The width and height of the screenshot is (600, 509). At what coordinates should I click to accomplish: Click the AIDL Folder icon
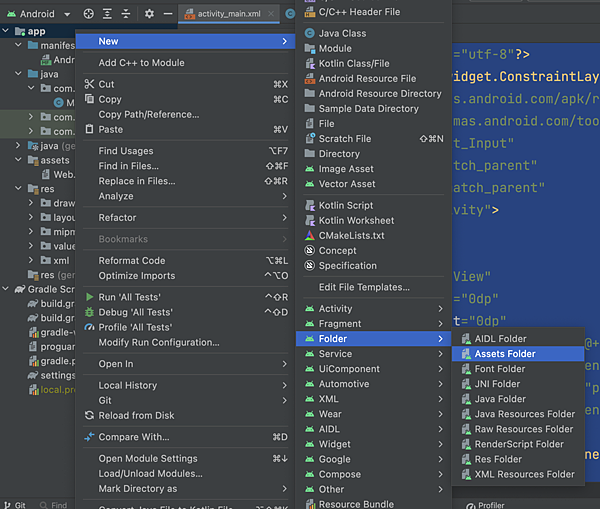point(466,339)
